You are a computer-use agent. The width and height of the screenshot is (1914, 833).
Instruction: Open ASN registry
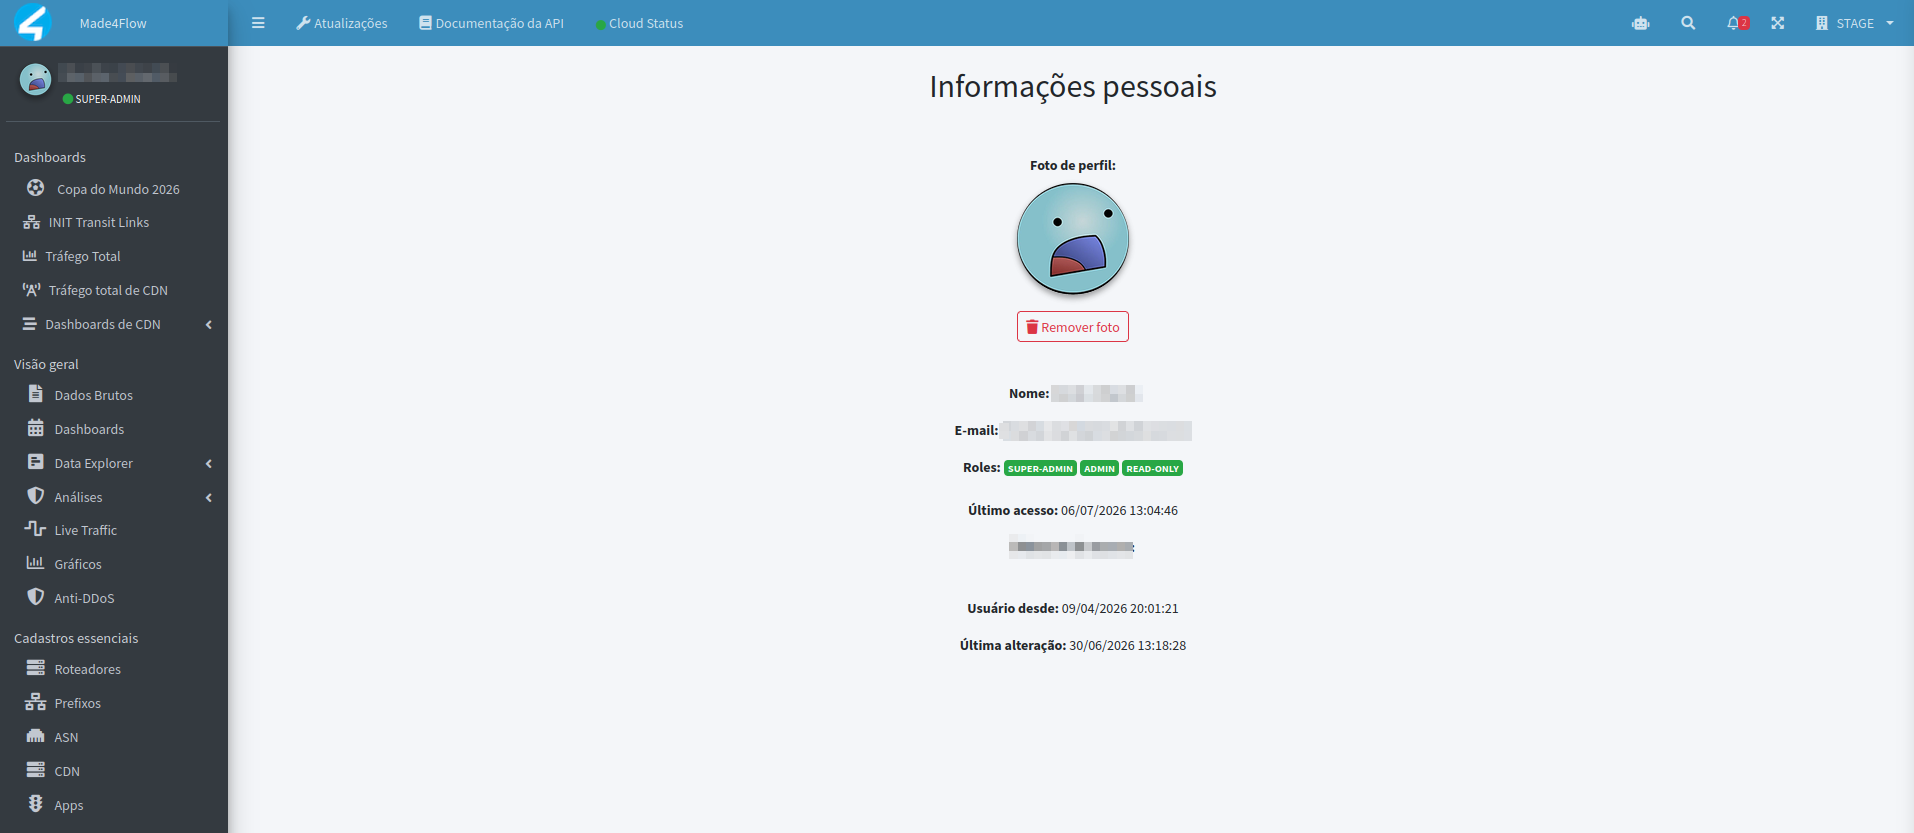66,737
